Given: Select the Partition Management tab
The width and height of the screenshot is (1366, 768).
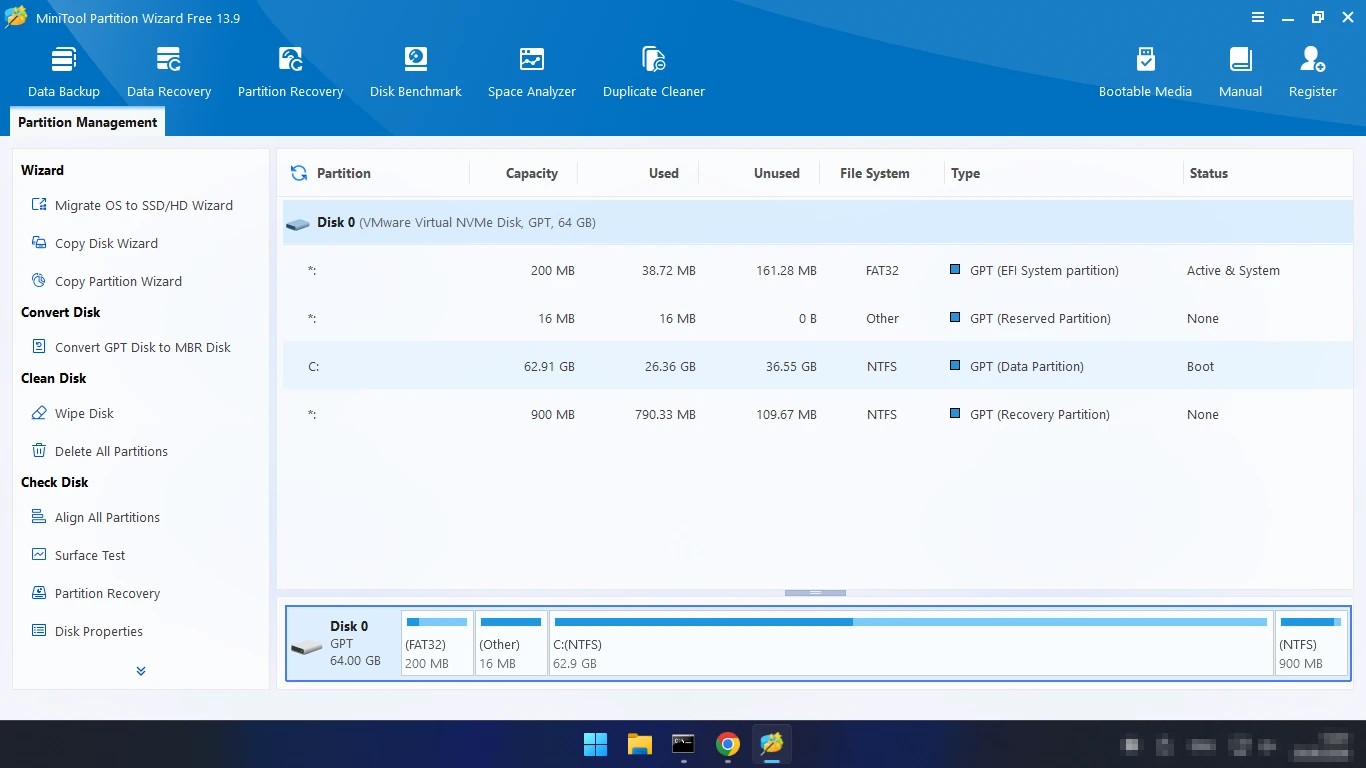Looking at the screenshot, I should click(88, 122).
